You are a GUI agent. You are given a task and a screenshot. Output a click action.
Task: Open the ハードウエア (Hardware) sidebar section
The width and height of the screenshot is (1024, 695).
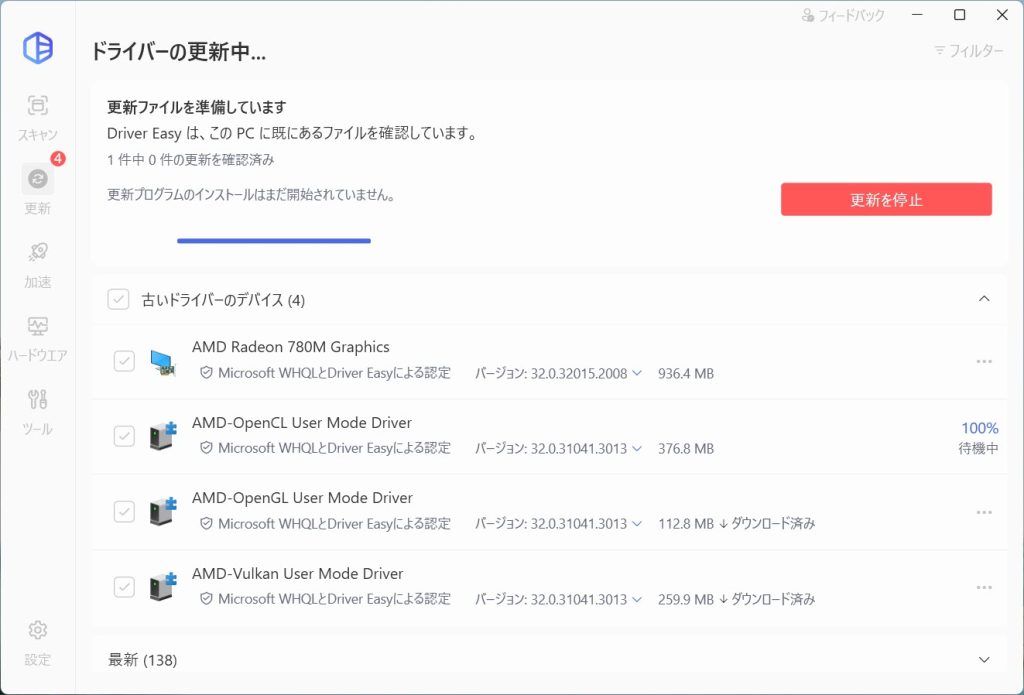(x=37, y=338)
